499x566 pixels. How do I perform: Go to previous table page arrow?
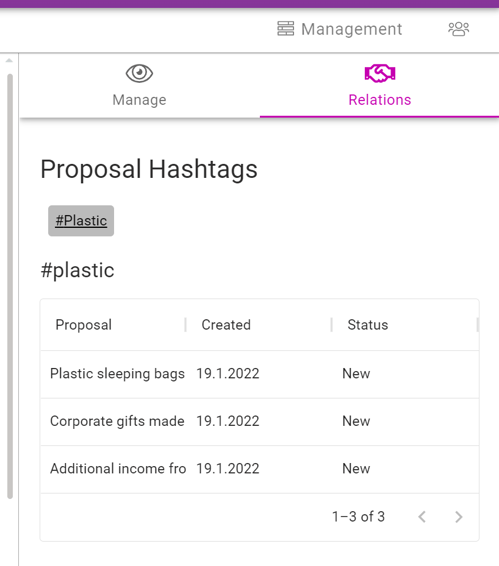point(422,517)
